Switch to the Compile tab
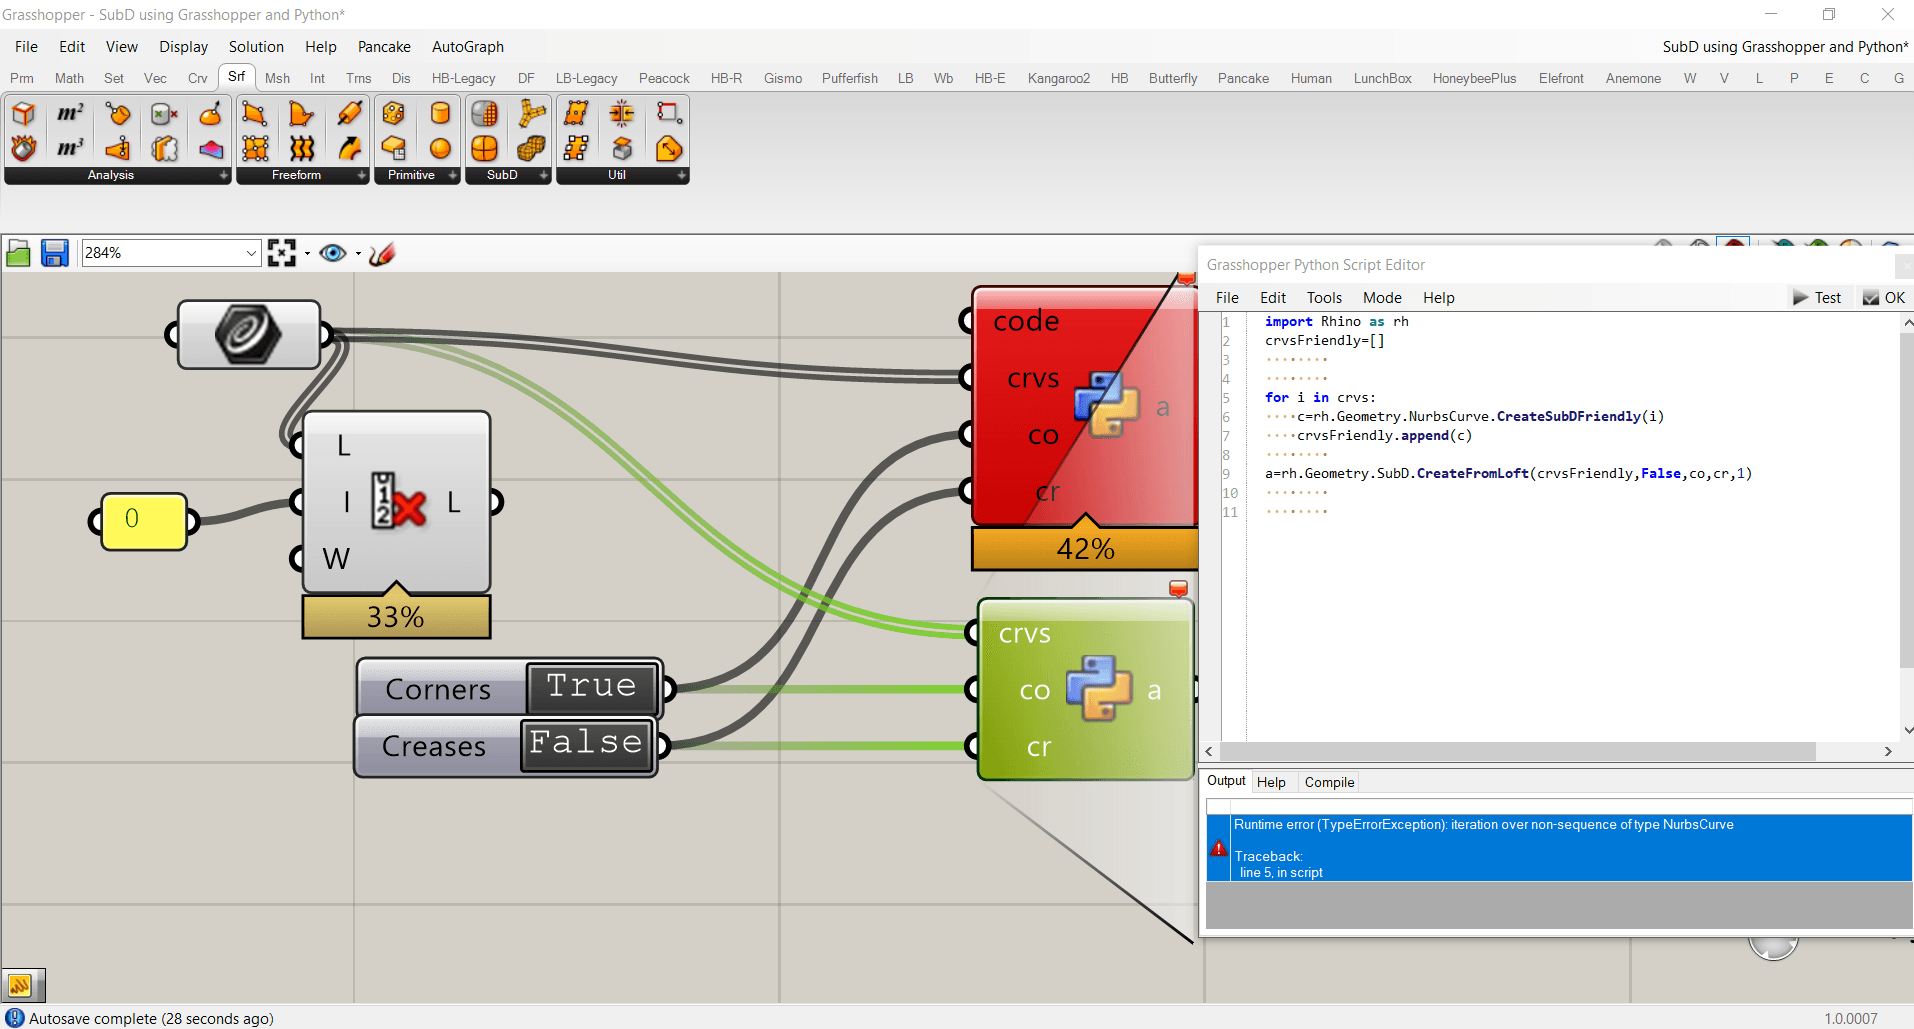The height and width of the screenshot is (1029, 1914). point(1329,782)
